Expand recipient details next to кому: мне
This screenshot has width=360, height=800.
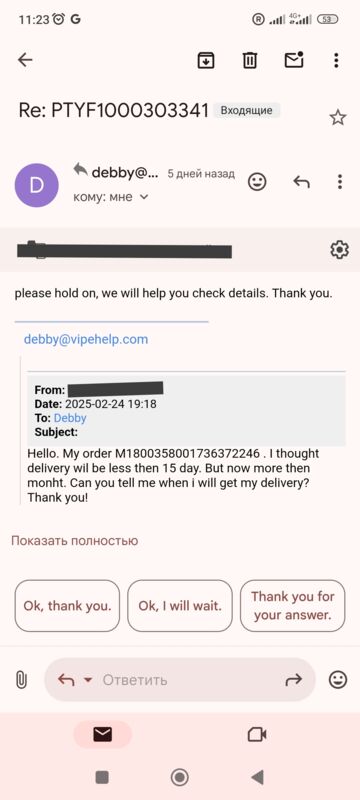tap(144, 196)
